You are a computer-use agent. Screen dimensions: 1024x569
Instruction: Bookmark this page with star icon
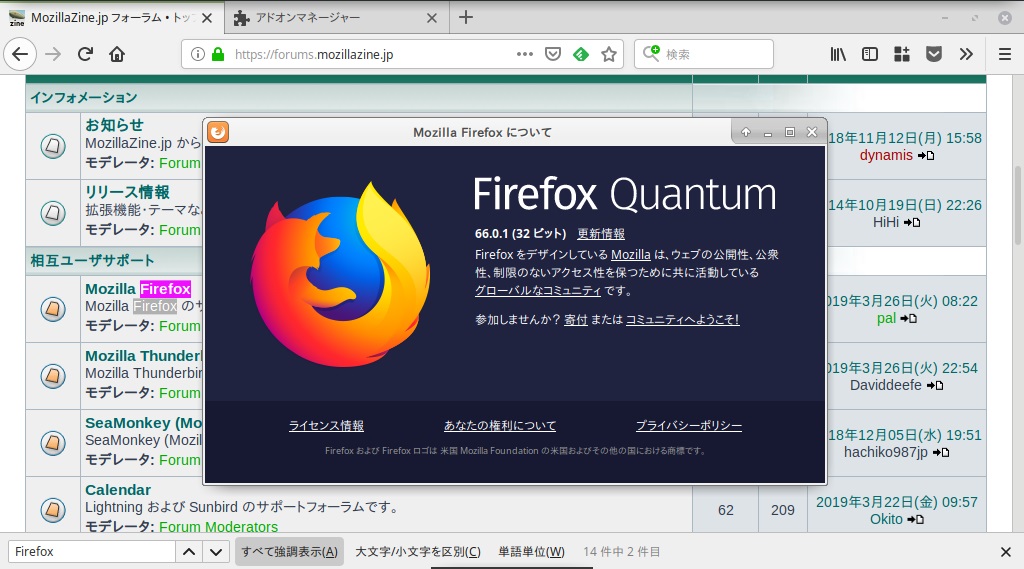click(609, 54)
